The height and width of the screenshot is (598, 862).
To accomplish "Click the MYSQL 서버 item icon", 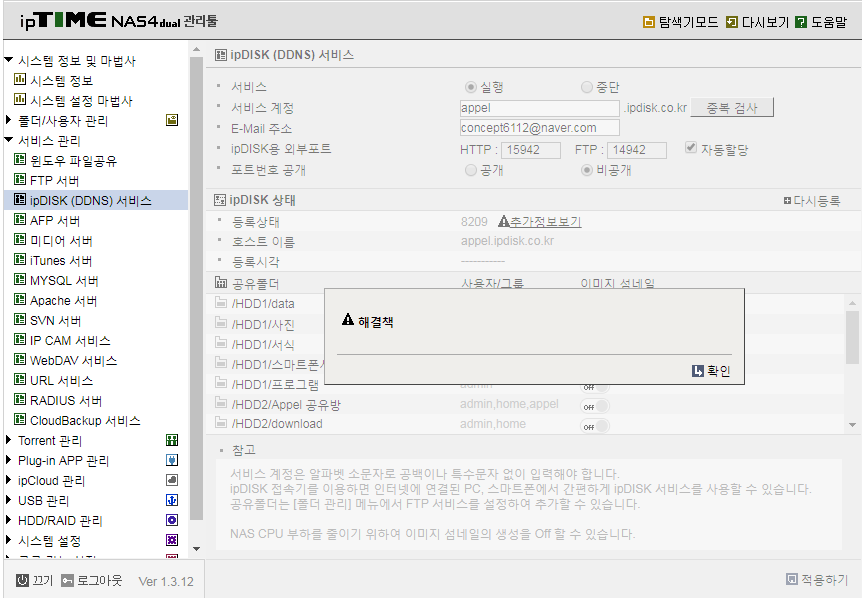I will coord(20,279).
